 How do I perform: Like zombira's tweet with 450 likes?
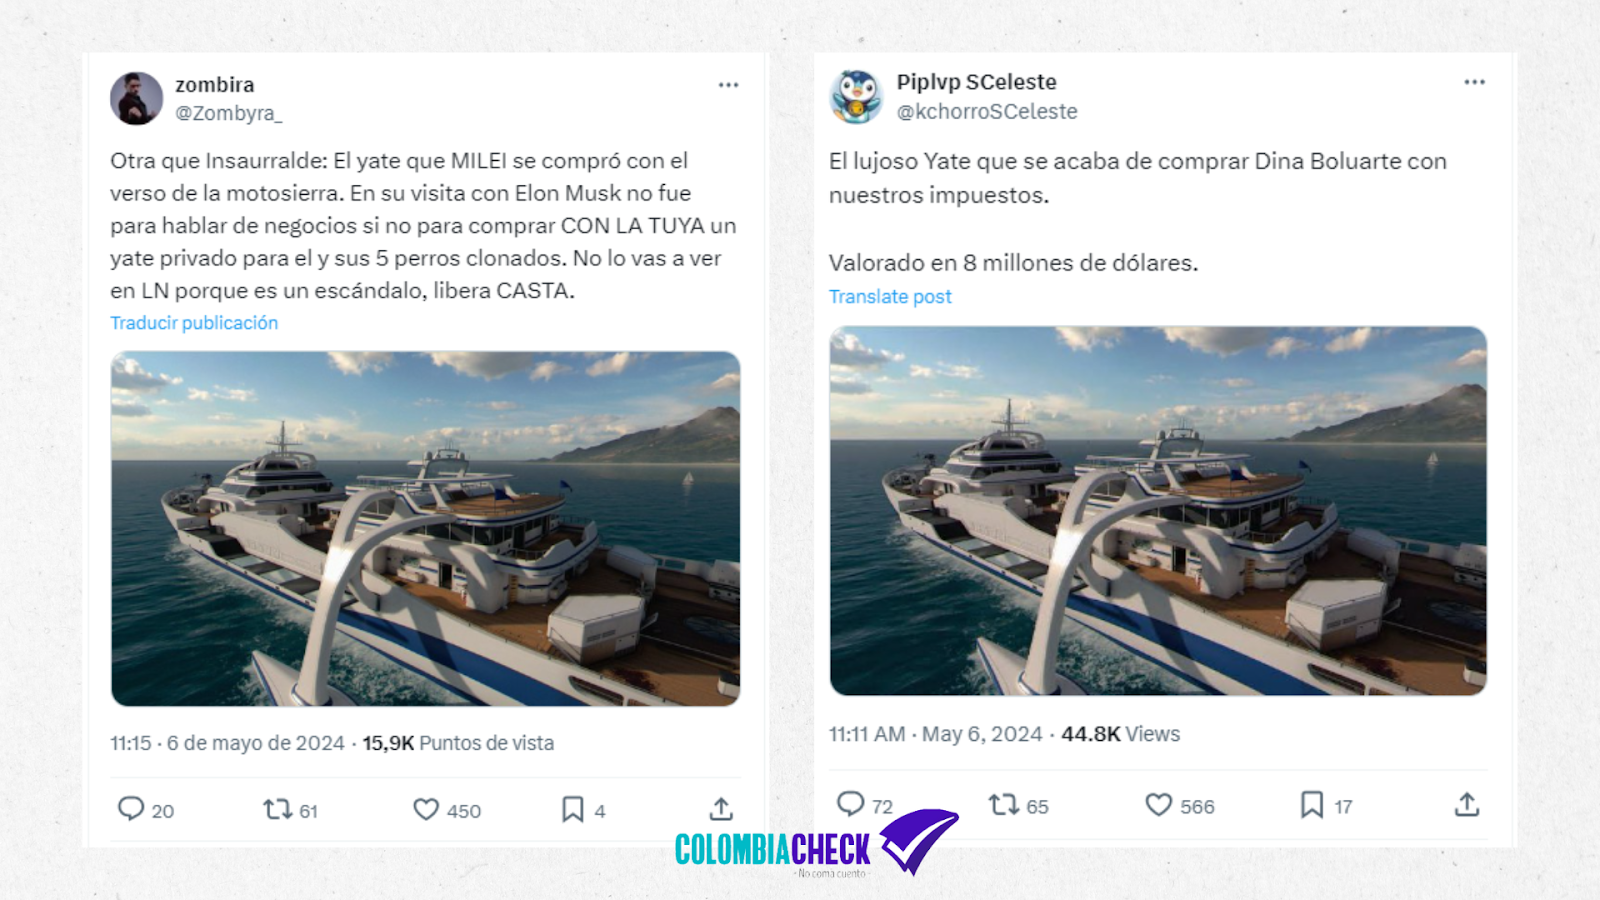[426, 809]
